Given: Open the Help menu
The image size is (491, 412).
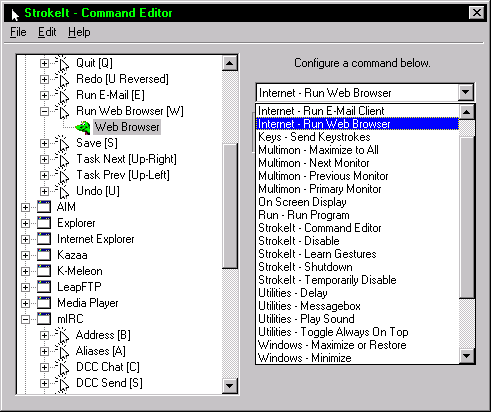Looking at the screenshot, I should (79, 32).
